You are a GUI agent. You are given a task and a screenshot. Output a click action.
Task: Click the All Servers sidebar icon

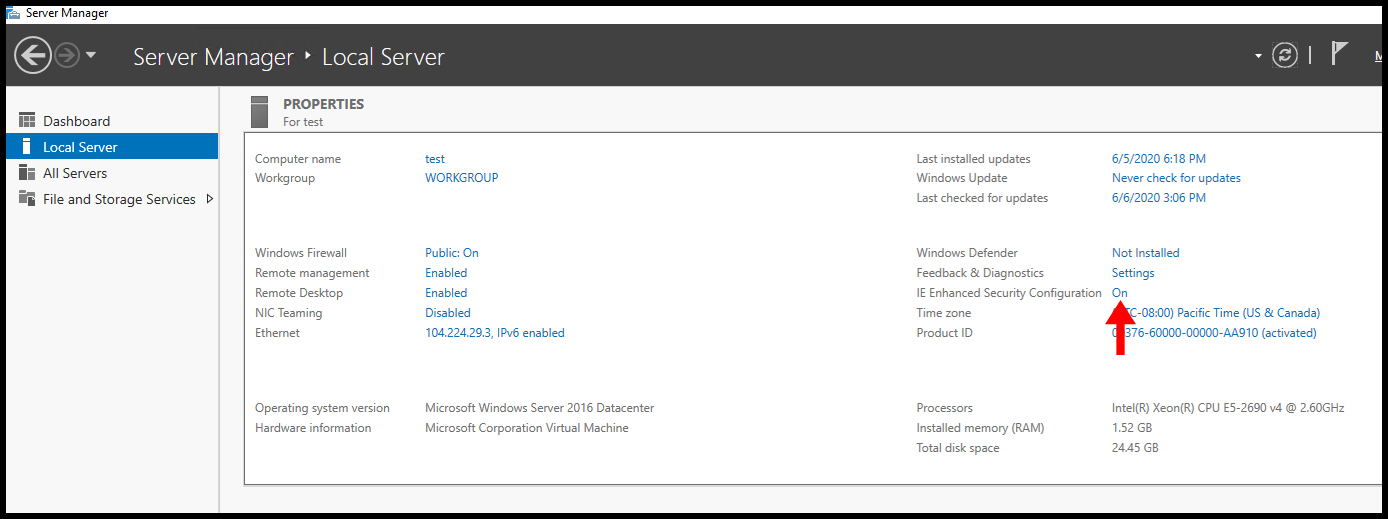coord(27,173)
